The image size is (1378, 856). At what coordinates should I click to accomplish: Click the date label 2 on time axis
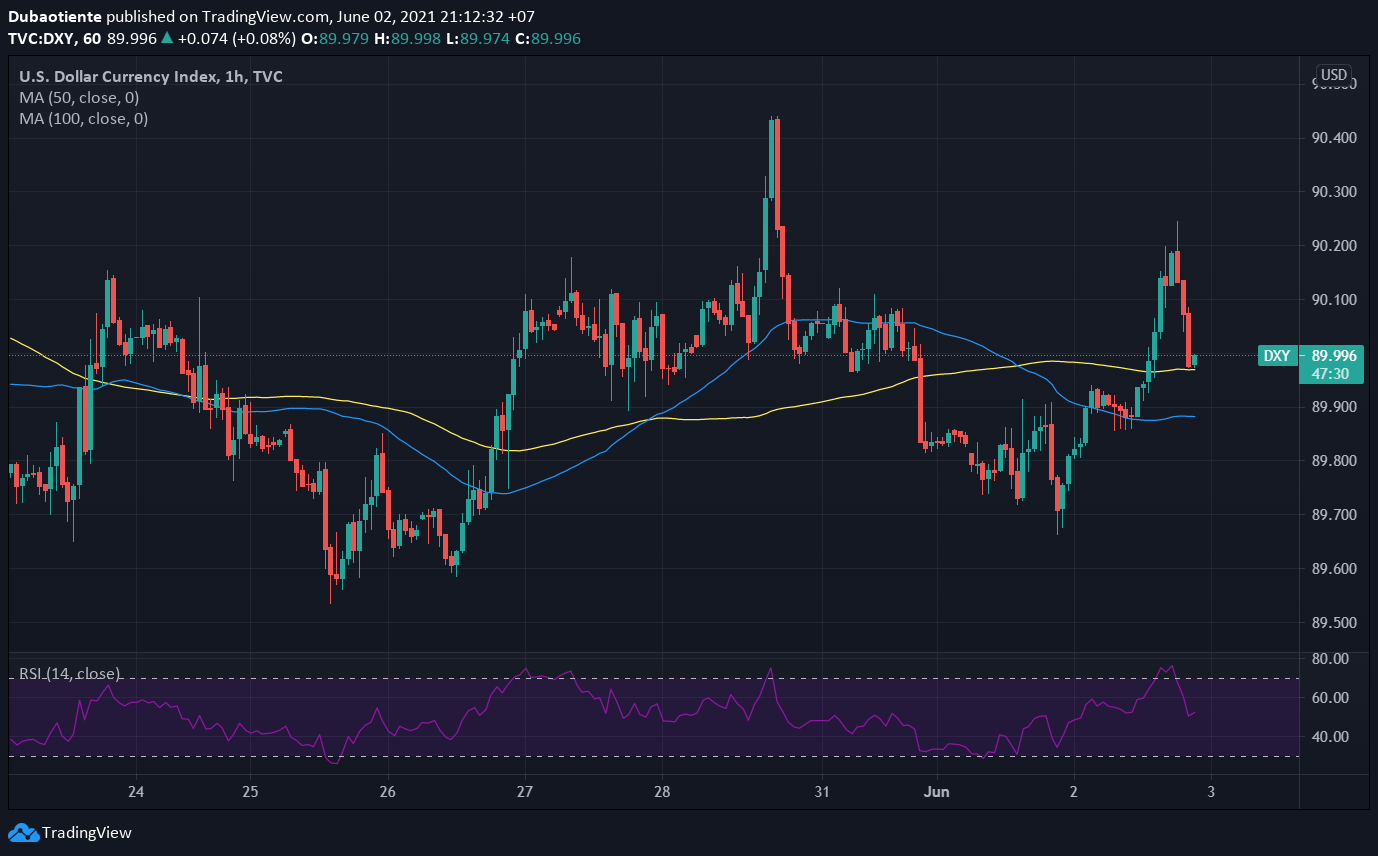coord(1073,792)
